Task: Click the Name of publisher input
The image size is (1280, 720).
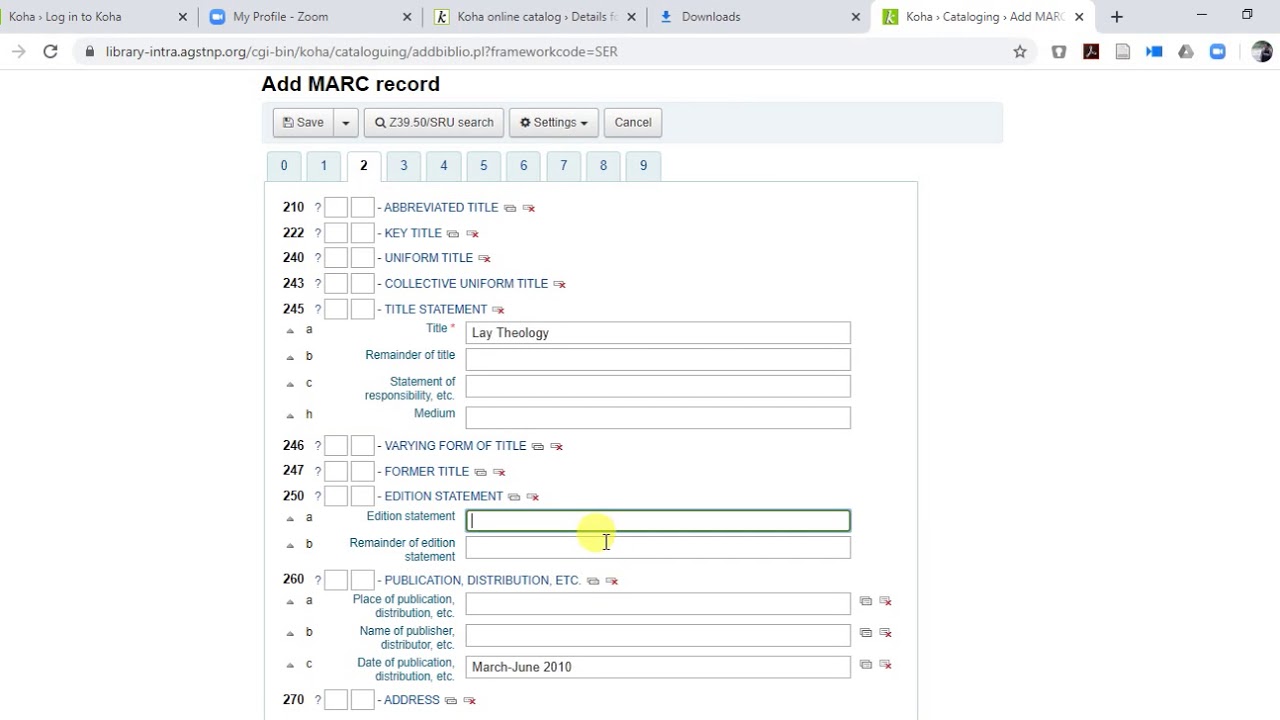Action: pyautogui.click(x=658, y=635)
